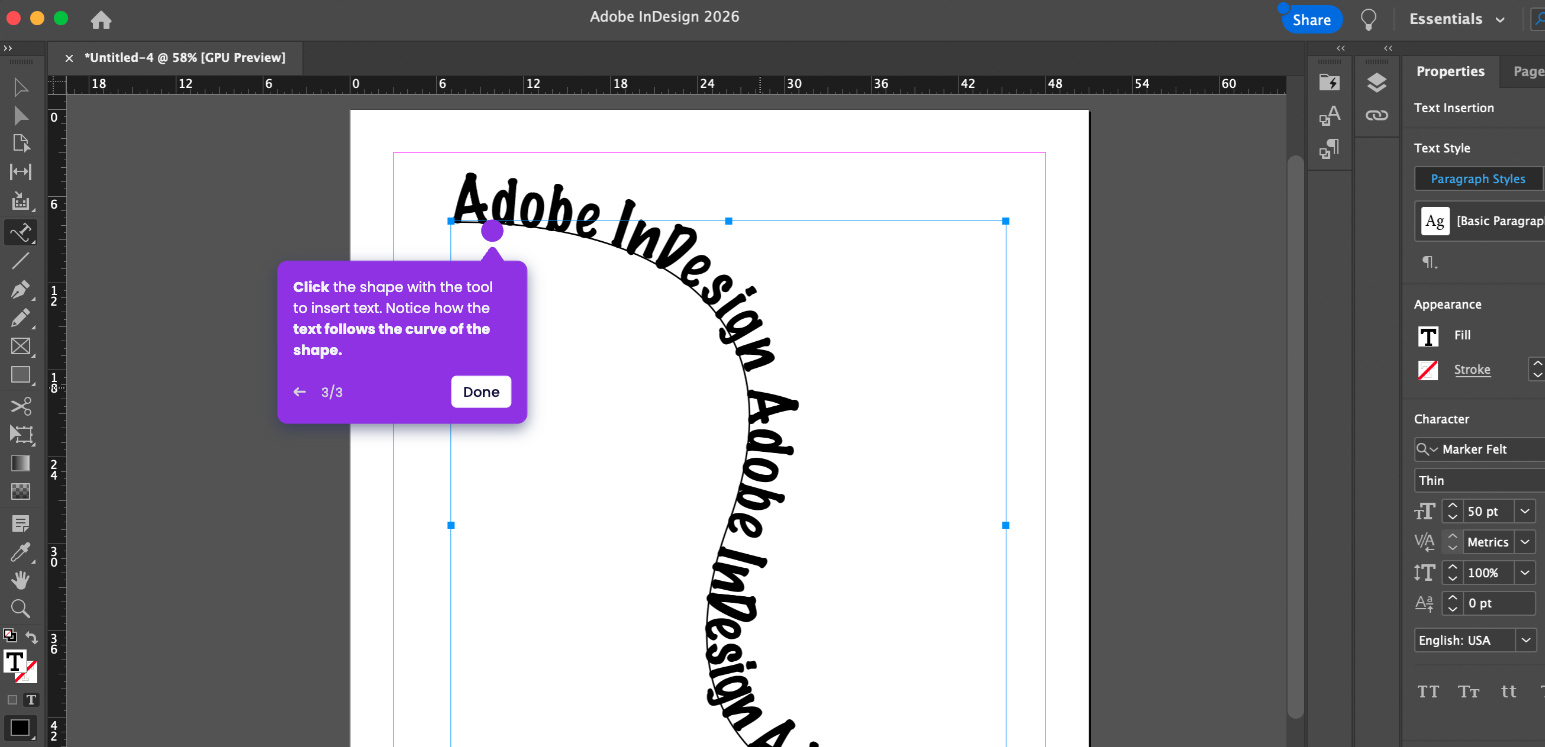
Task: Select the Gradient Swatch tool
Action: point(20,463)
